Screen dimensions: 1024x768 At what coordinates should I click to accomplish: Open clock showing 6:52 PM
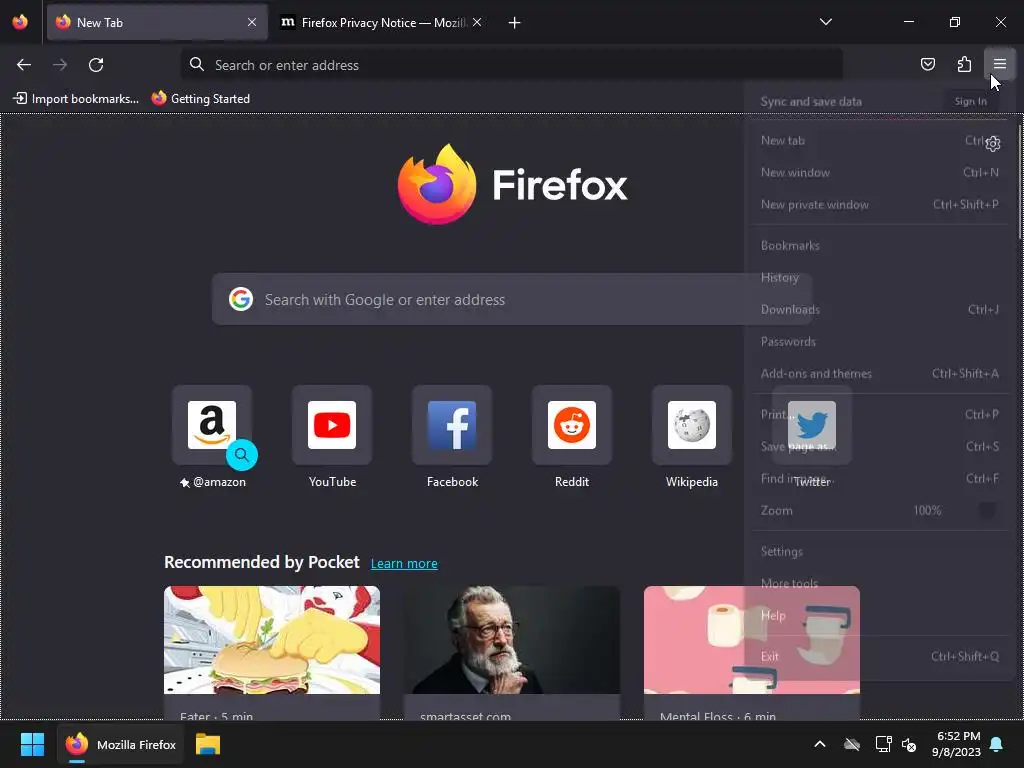click(956, 744)
